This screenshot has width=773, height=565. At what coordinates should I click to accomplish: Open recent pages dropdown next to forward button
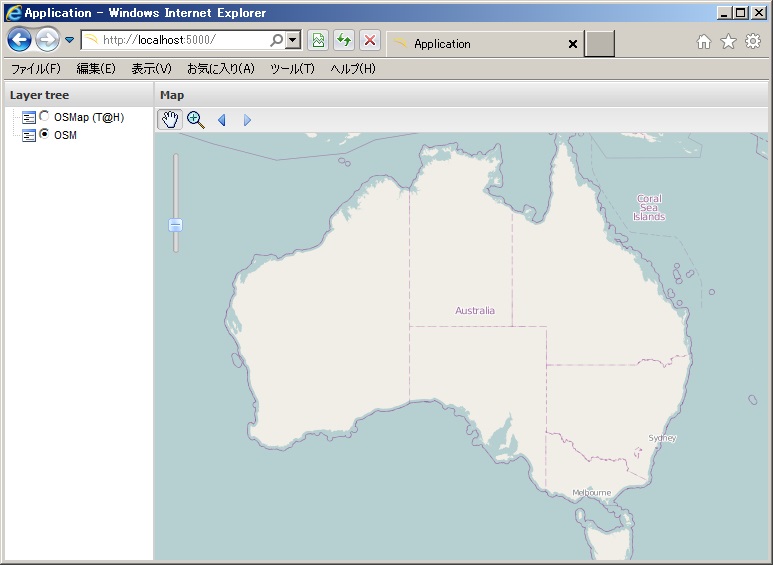(70, 41)
